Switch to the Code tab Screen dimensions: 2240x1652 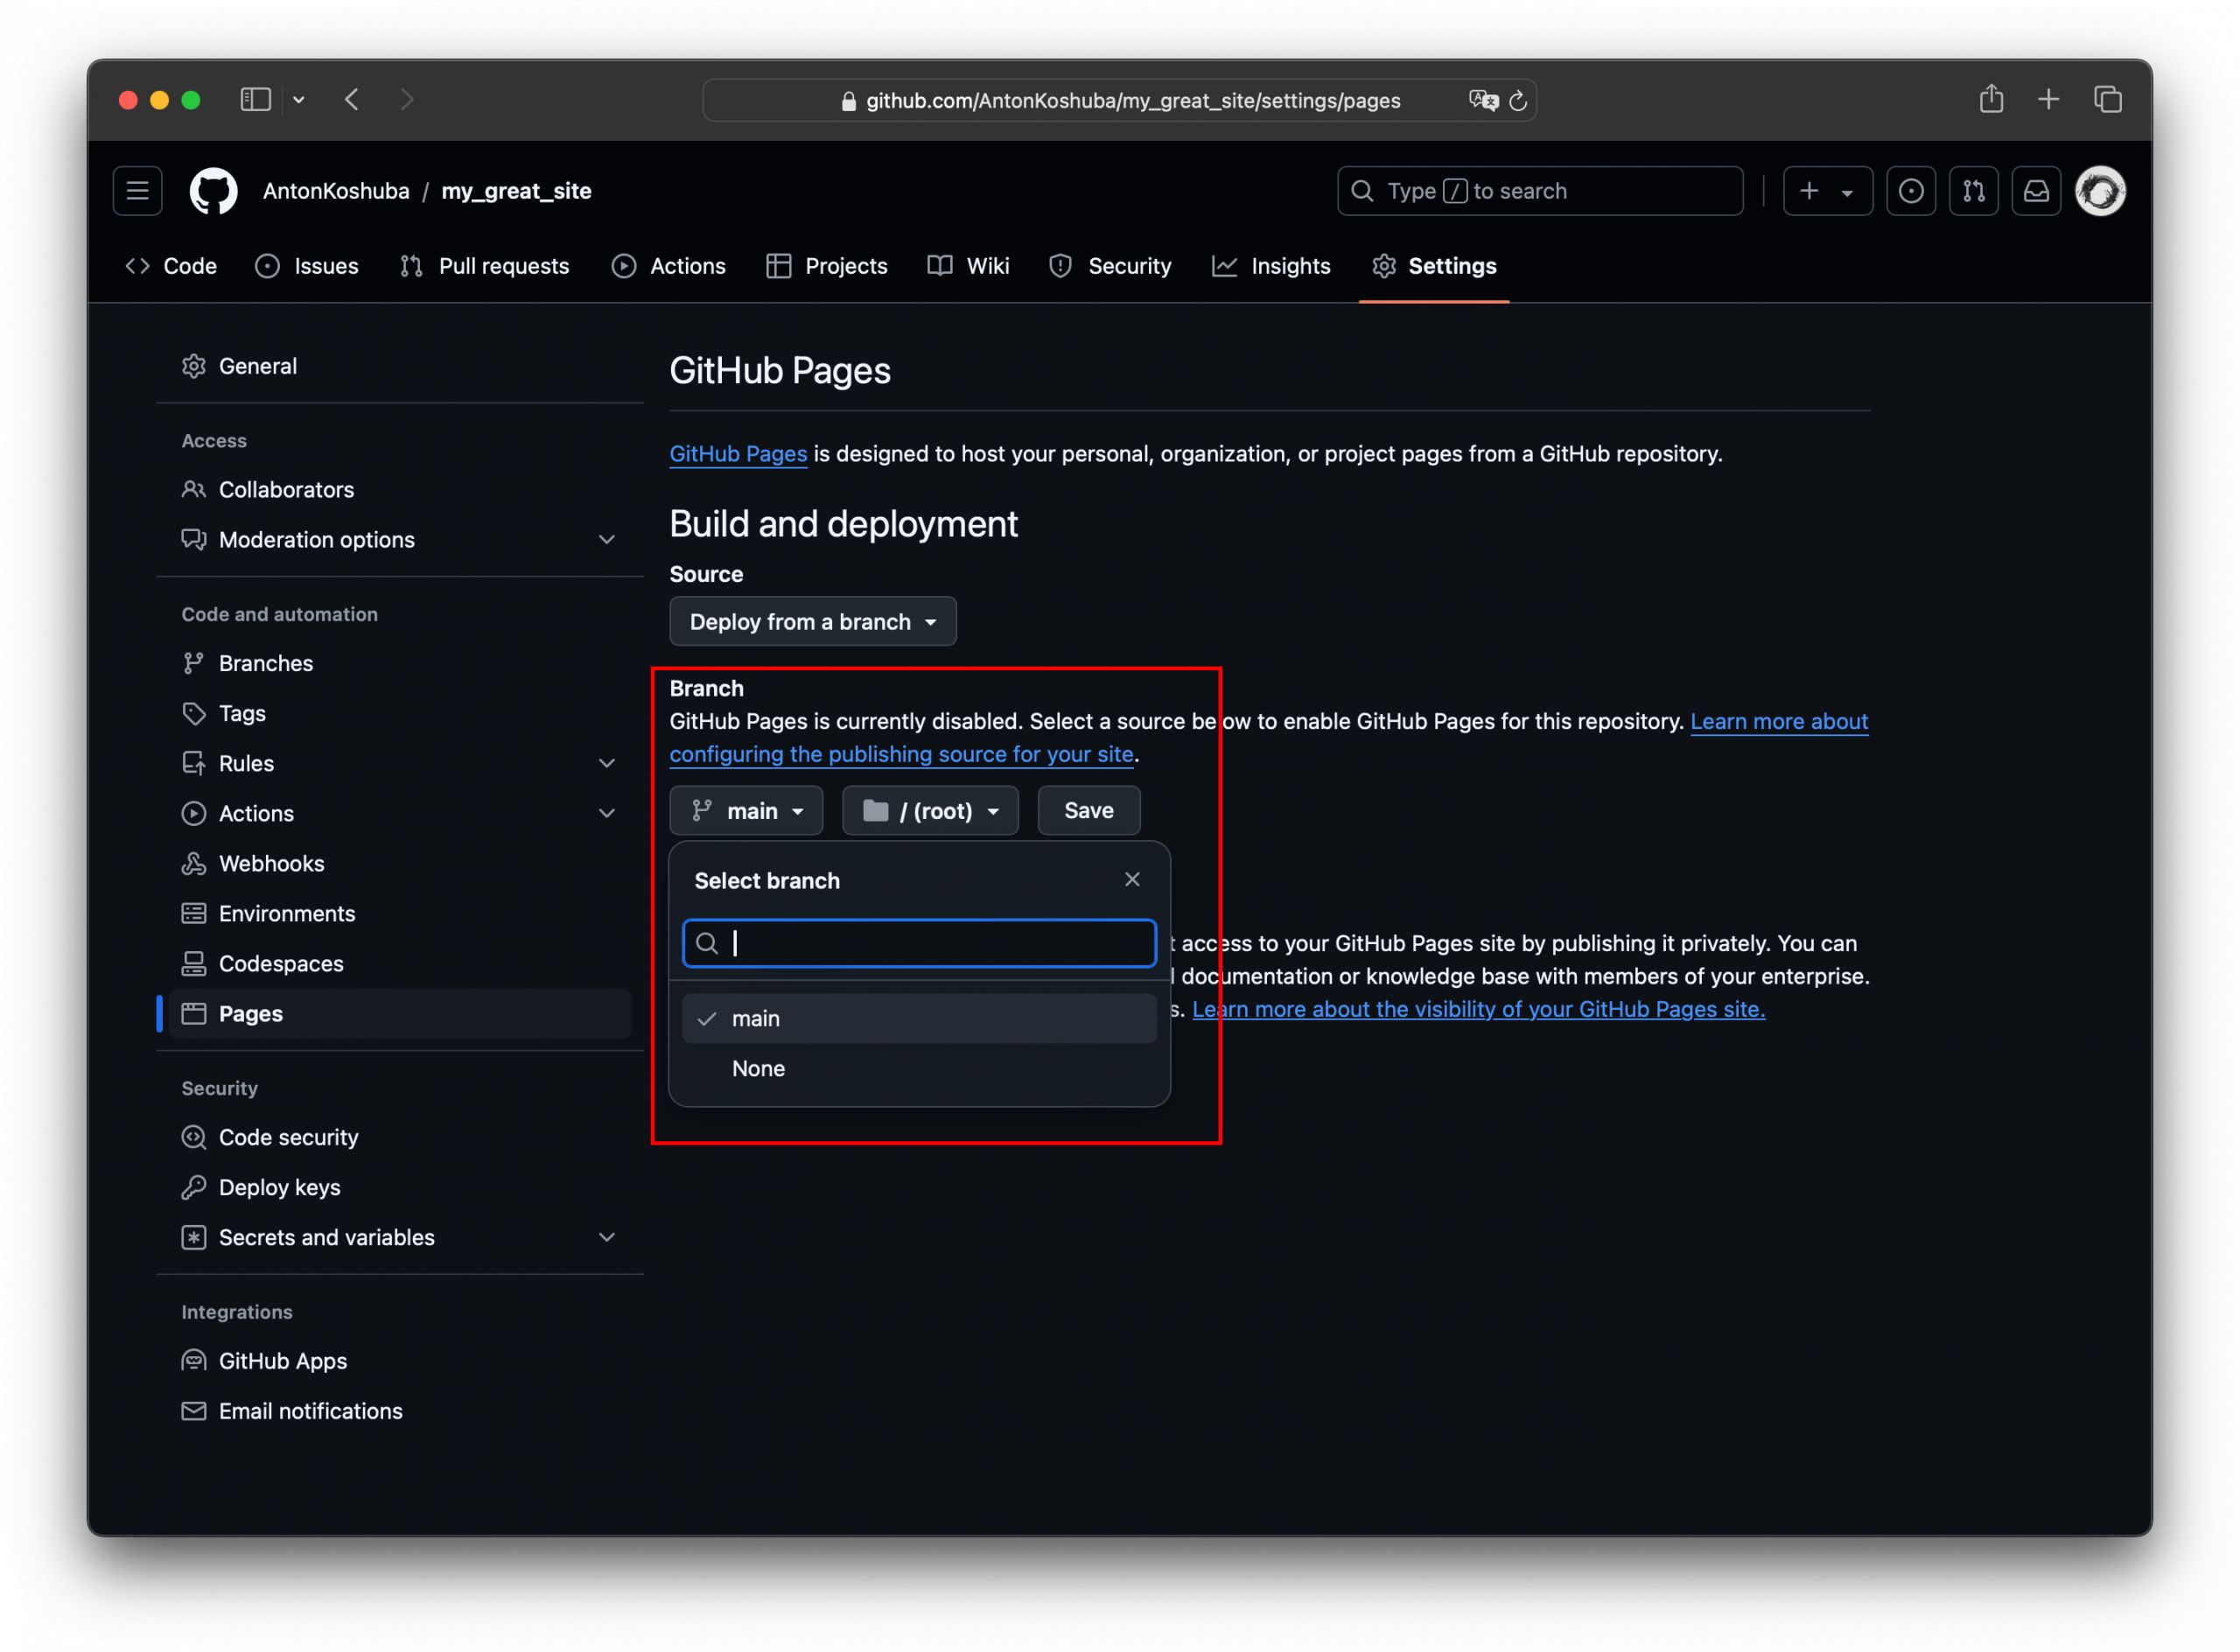(171, 266)
